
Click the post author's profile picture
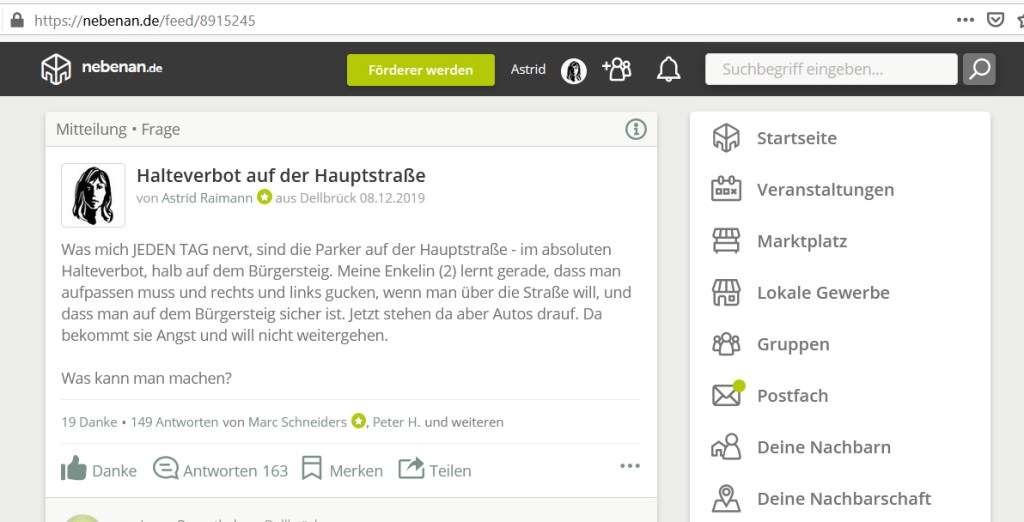point(93,195)
